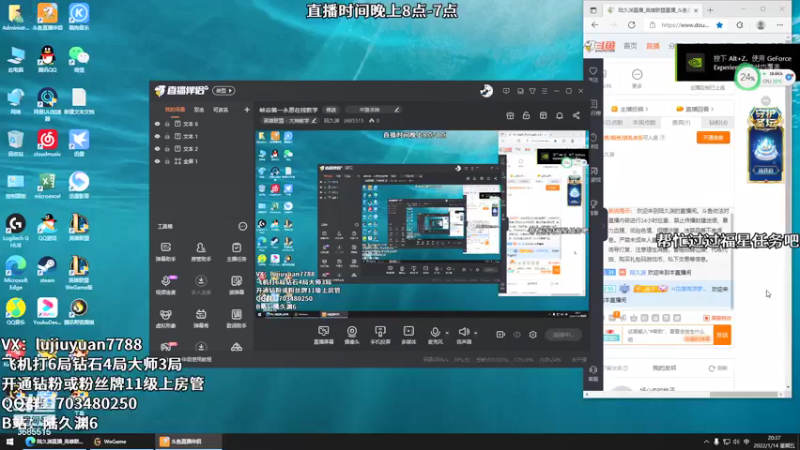The height and width of the screenshot is (450, 800).
Task: Open a new browser tab with plus
Action: pyautogui.click(x=710, y=10)
